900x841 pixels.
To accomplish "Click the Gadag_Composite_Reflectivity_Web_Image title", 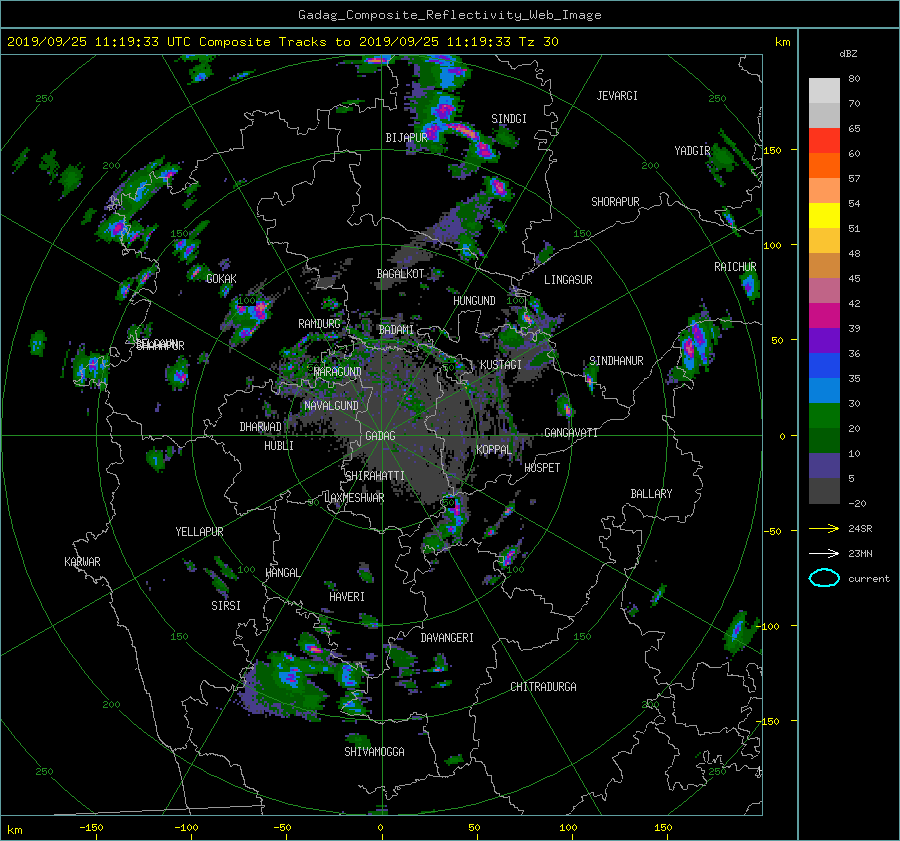I will [449, 15].
